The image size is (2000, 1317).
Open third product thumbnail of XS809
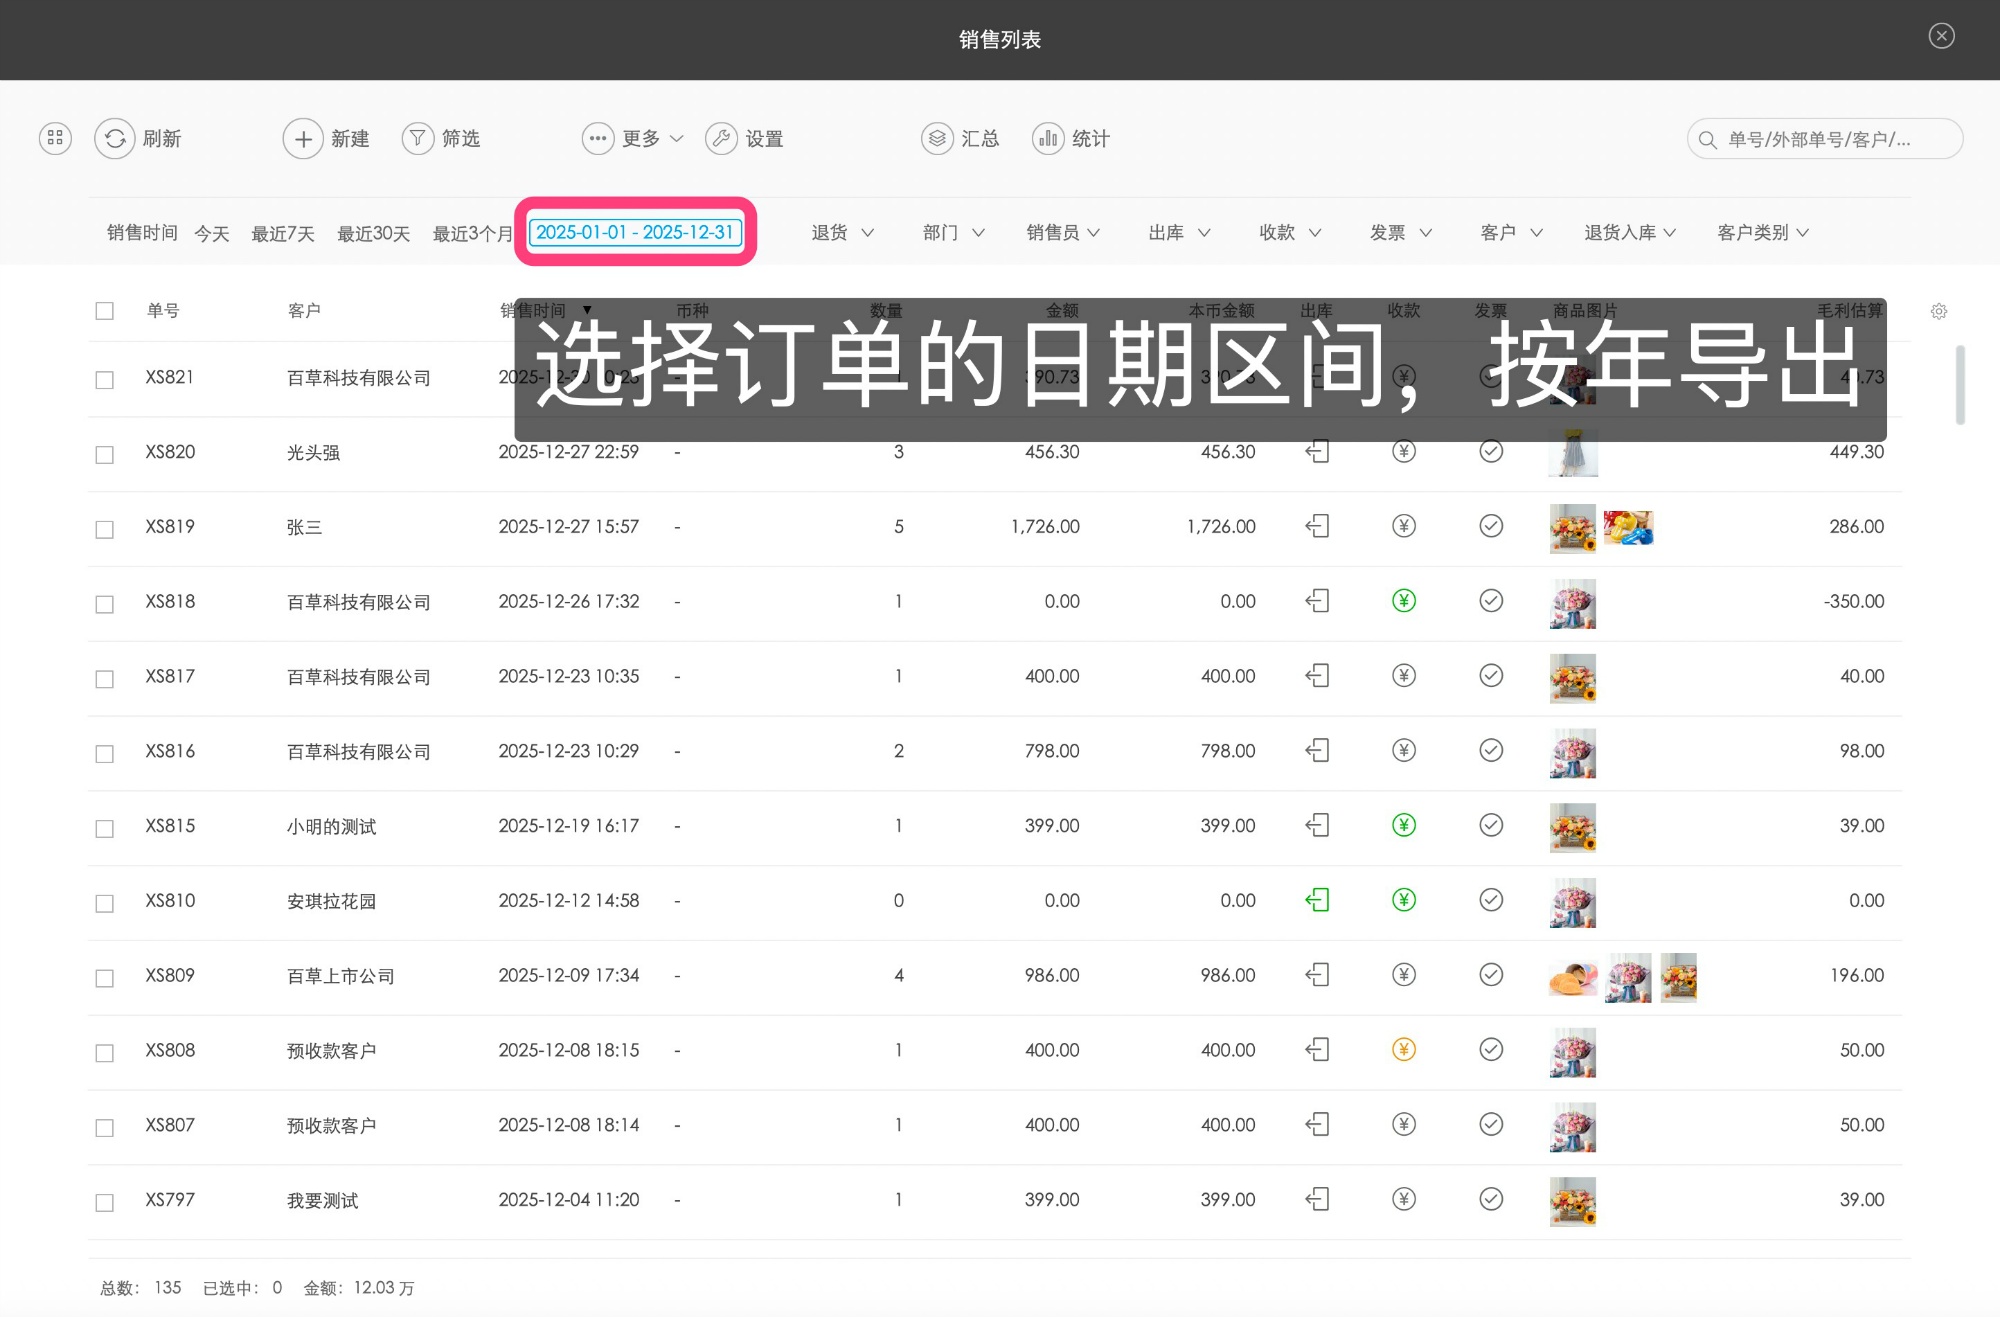(x=1679, y=977)
